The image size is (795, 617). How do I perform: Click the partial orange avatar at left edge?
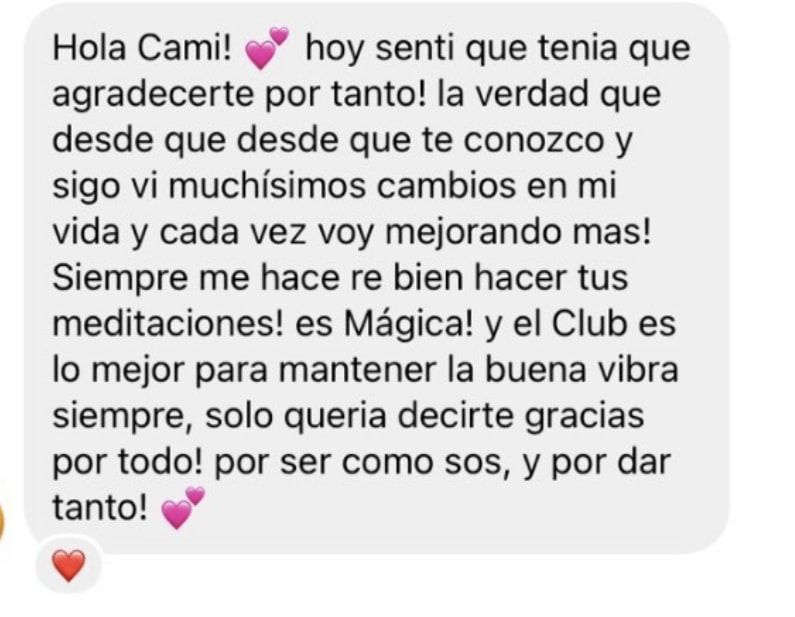pos(2,521)
